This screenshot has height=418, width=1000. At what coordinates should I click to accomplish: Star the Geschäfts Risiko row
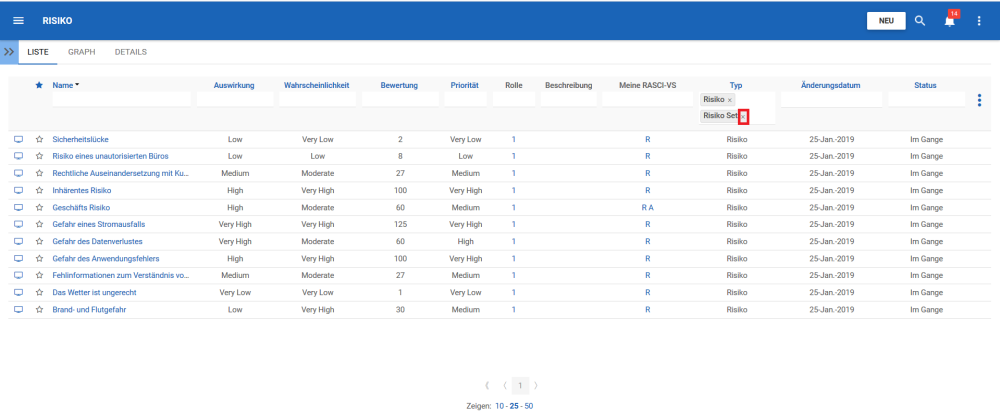[x=39, y=207]
